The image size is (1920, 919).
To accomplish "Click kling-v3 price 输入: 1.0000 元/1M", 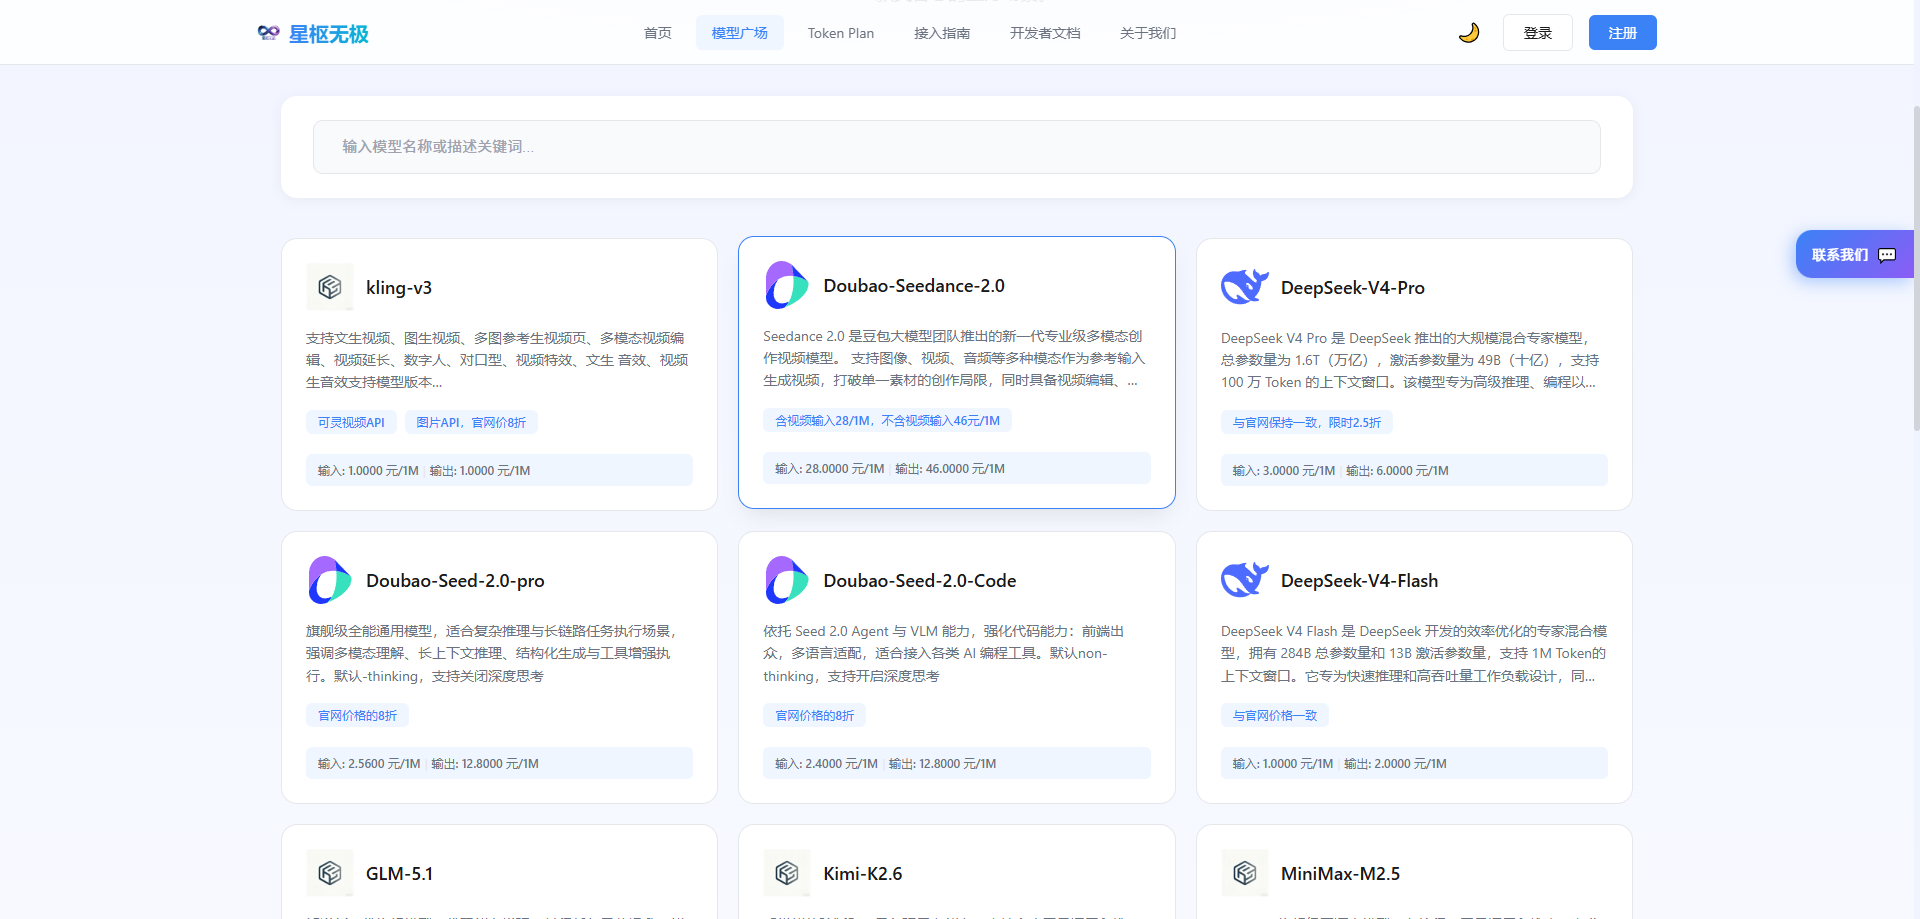I will coord(368,470).
